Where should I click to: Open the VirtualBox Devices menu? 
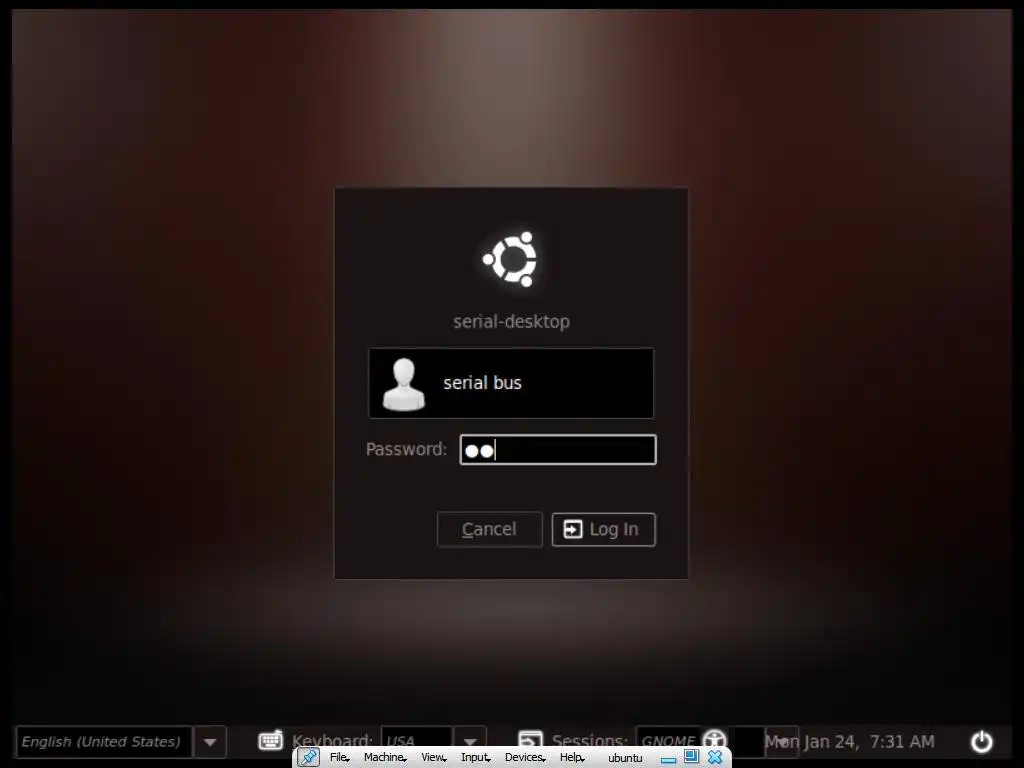tap(525, 757)
